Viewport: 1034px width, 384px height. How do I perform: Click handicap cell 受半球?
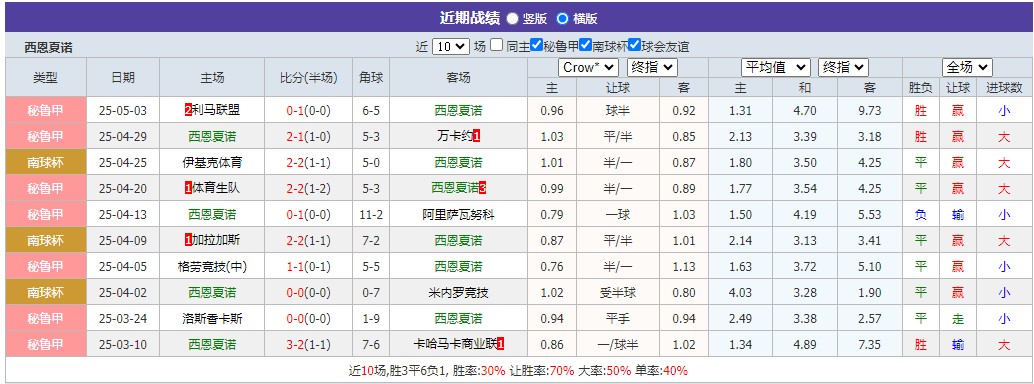618,292
